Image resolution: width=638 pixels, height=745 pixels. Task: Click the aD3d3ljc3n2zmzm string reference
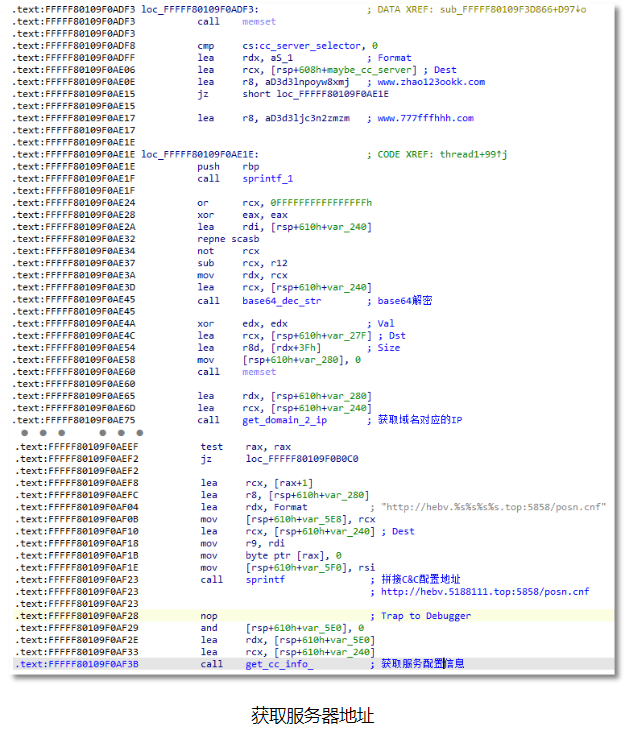tap(307, 118)
